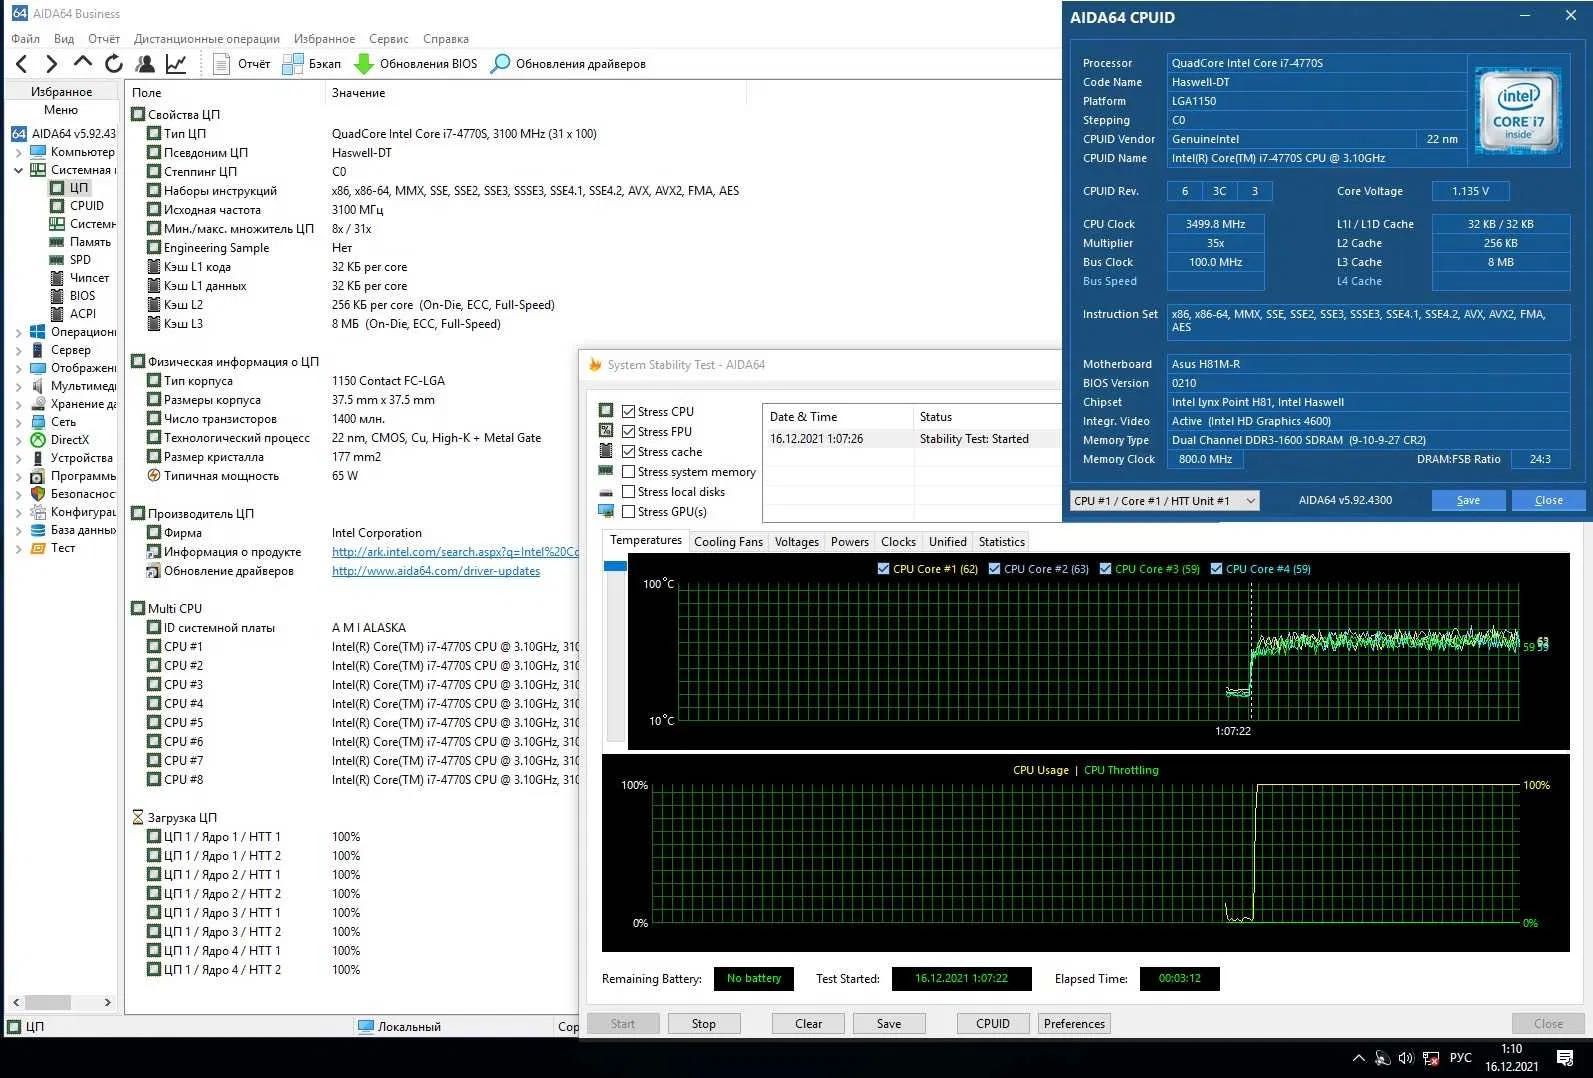
Task: Open the CPU #1 / Core #1 / HTT Unit dropdown
Action: [1164, 500]
